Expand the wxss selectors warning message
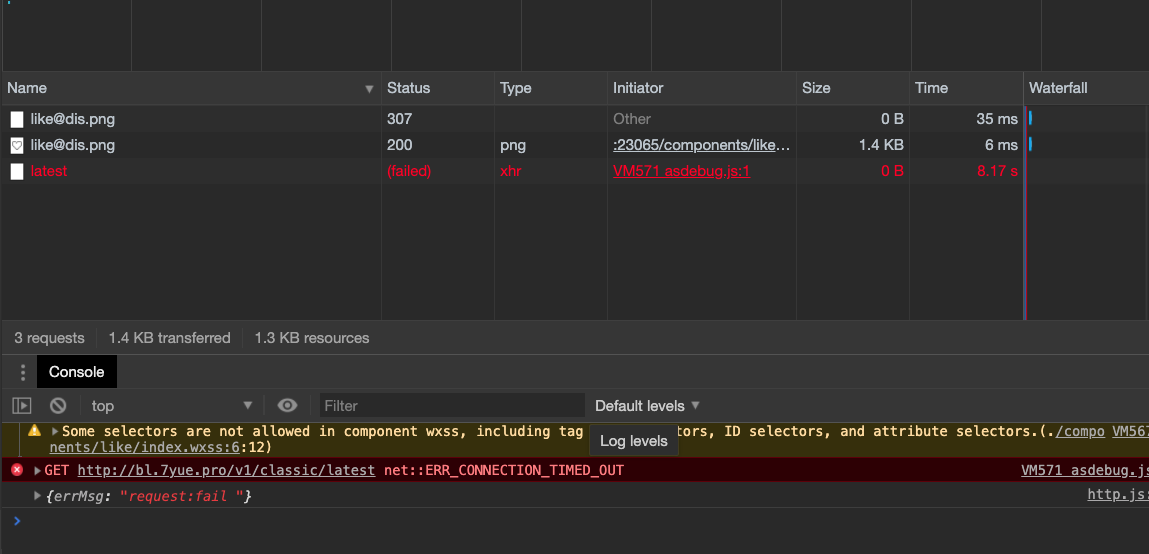This screenshot has width=1149, height=554. coord(54,432)
